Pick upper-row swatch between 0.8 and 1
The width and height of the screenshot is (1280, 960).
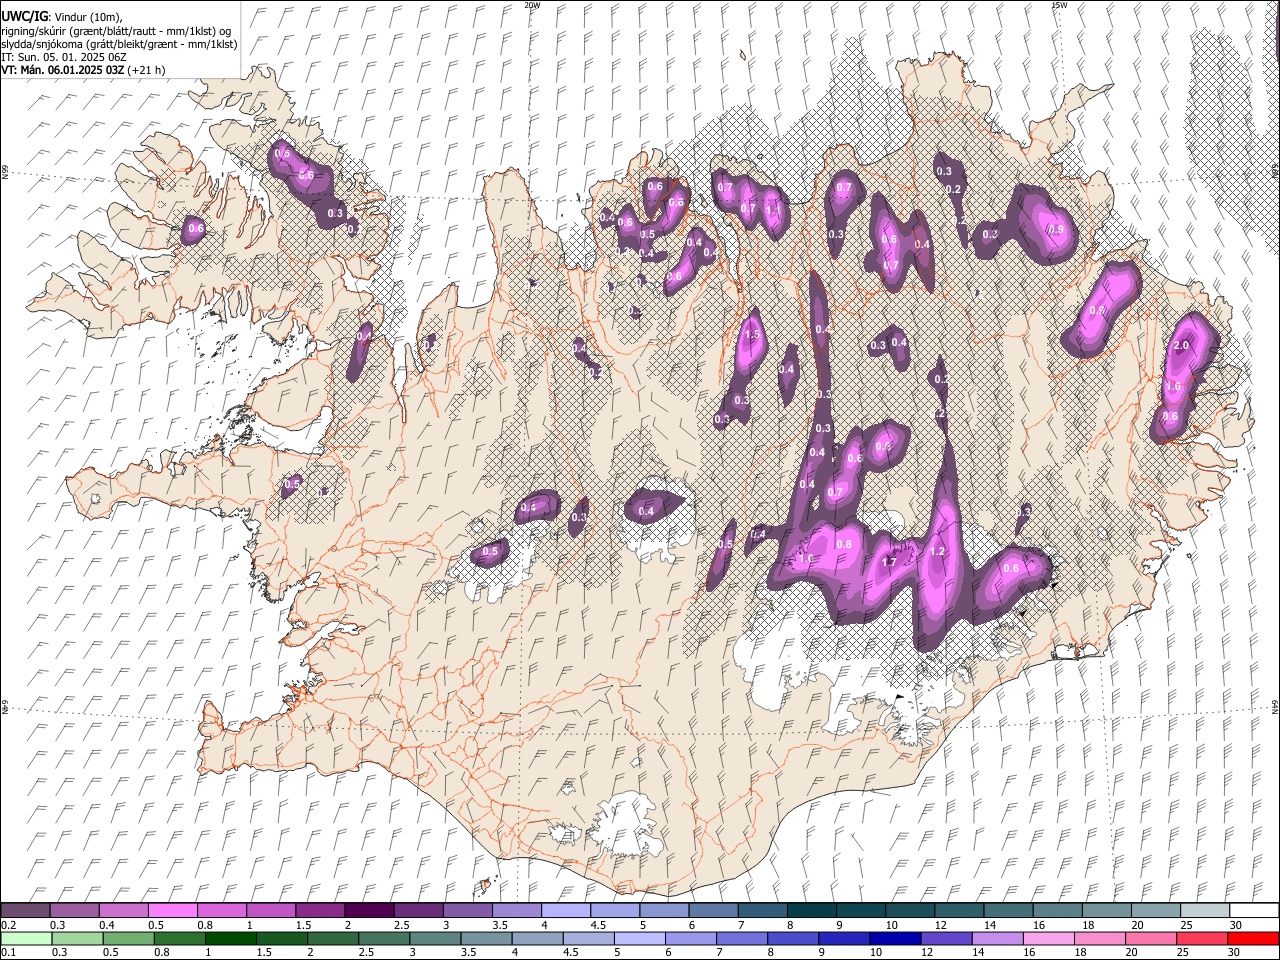tap(221, 910)
